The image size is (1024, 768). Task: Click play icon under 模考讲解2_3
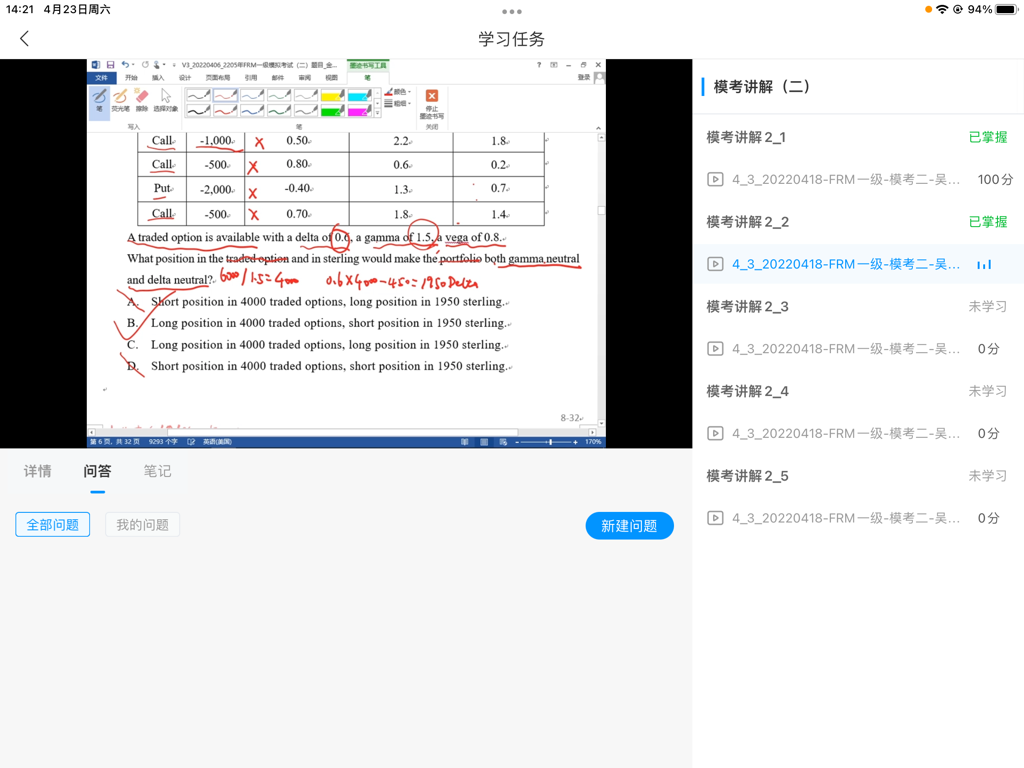pyautogui.click(x=715, y=349)
